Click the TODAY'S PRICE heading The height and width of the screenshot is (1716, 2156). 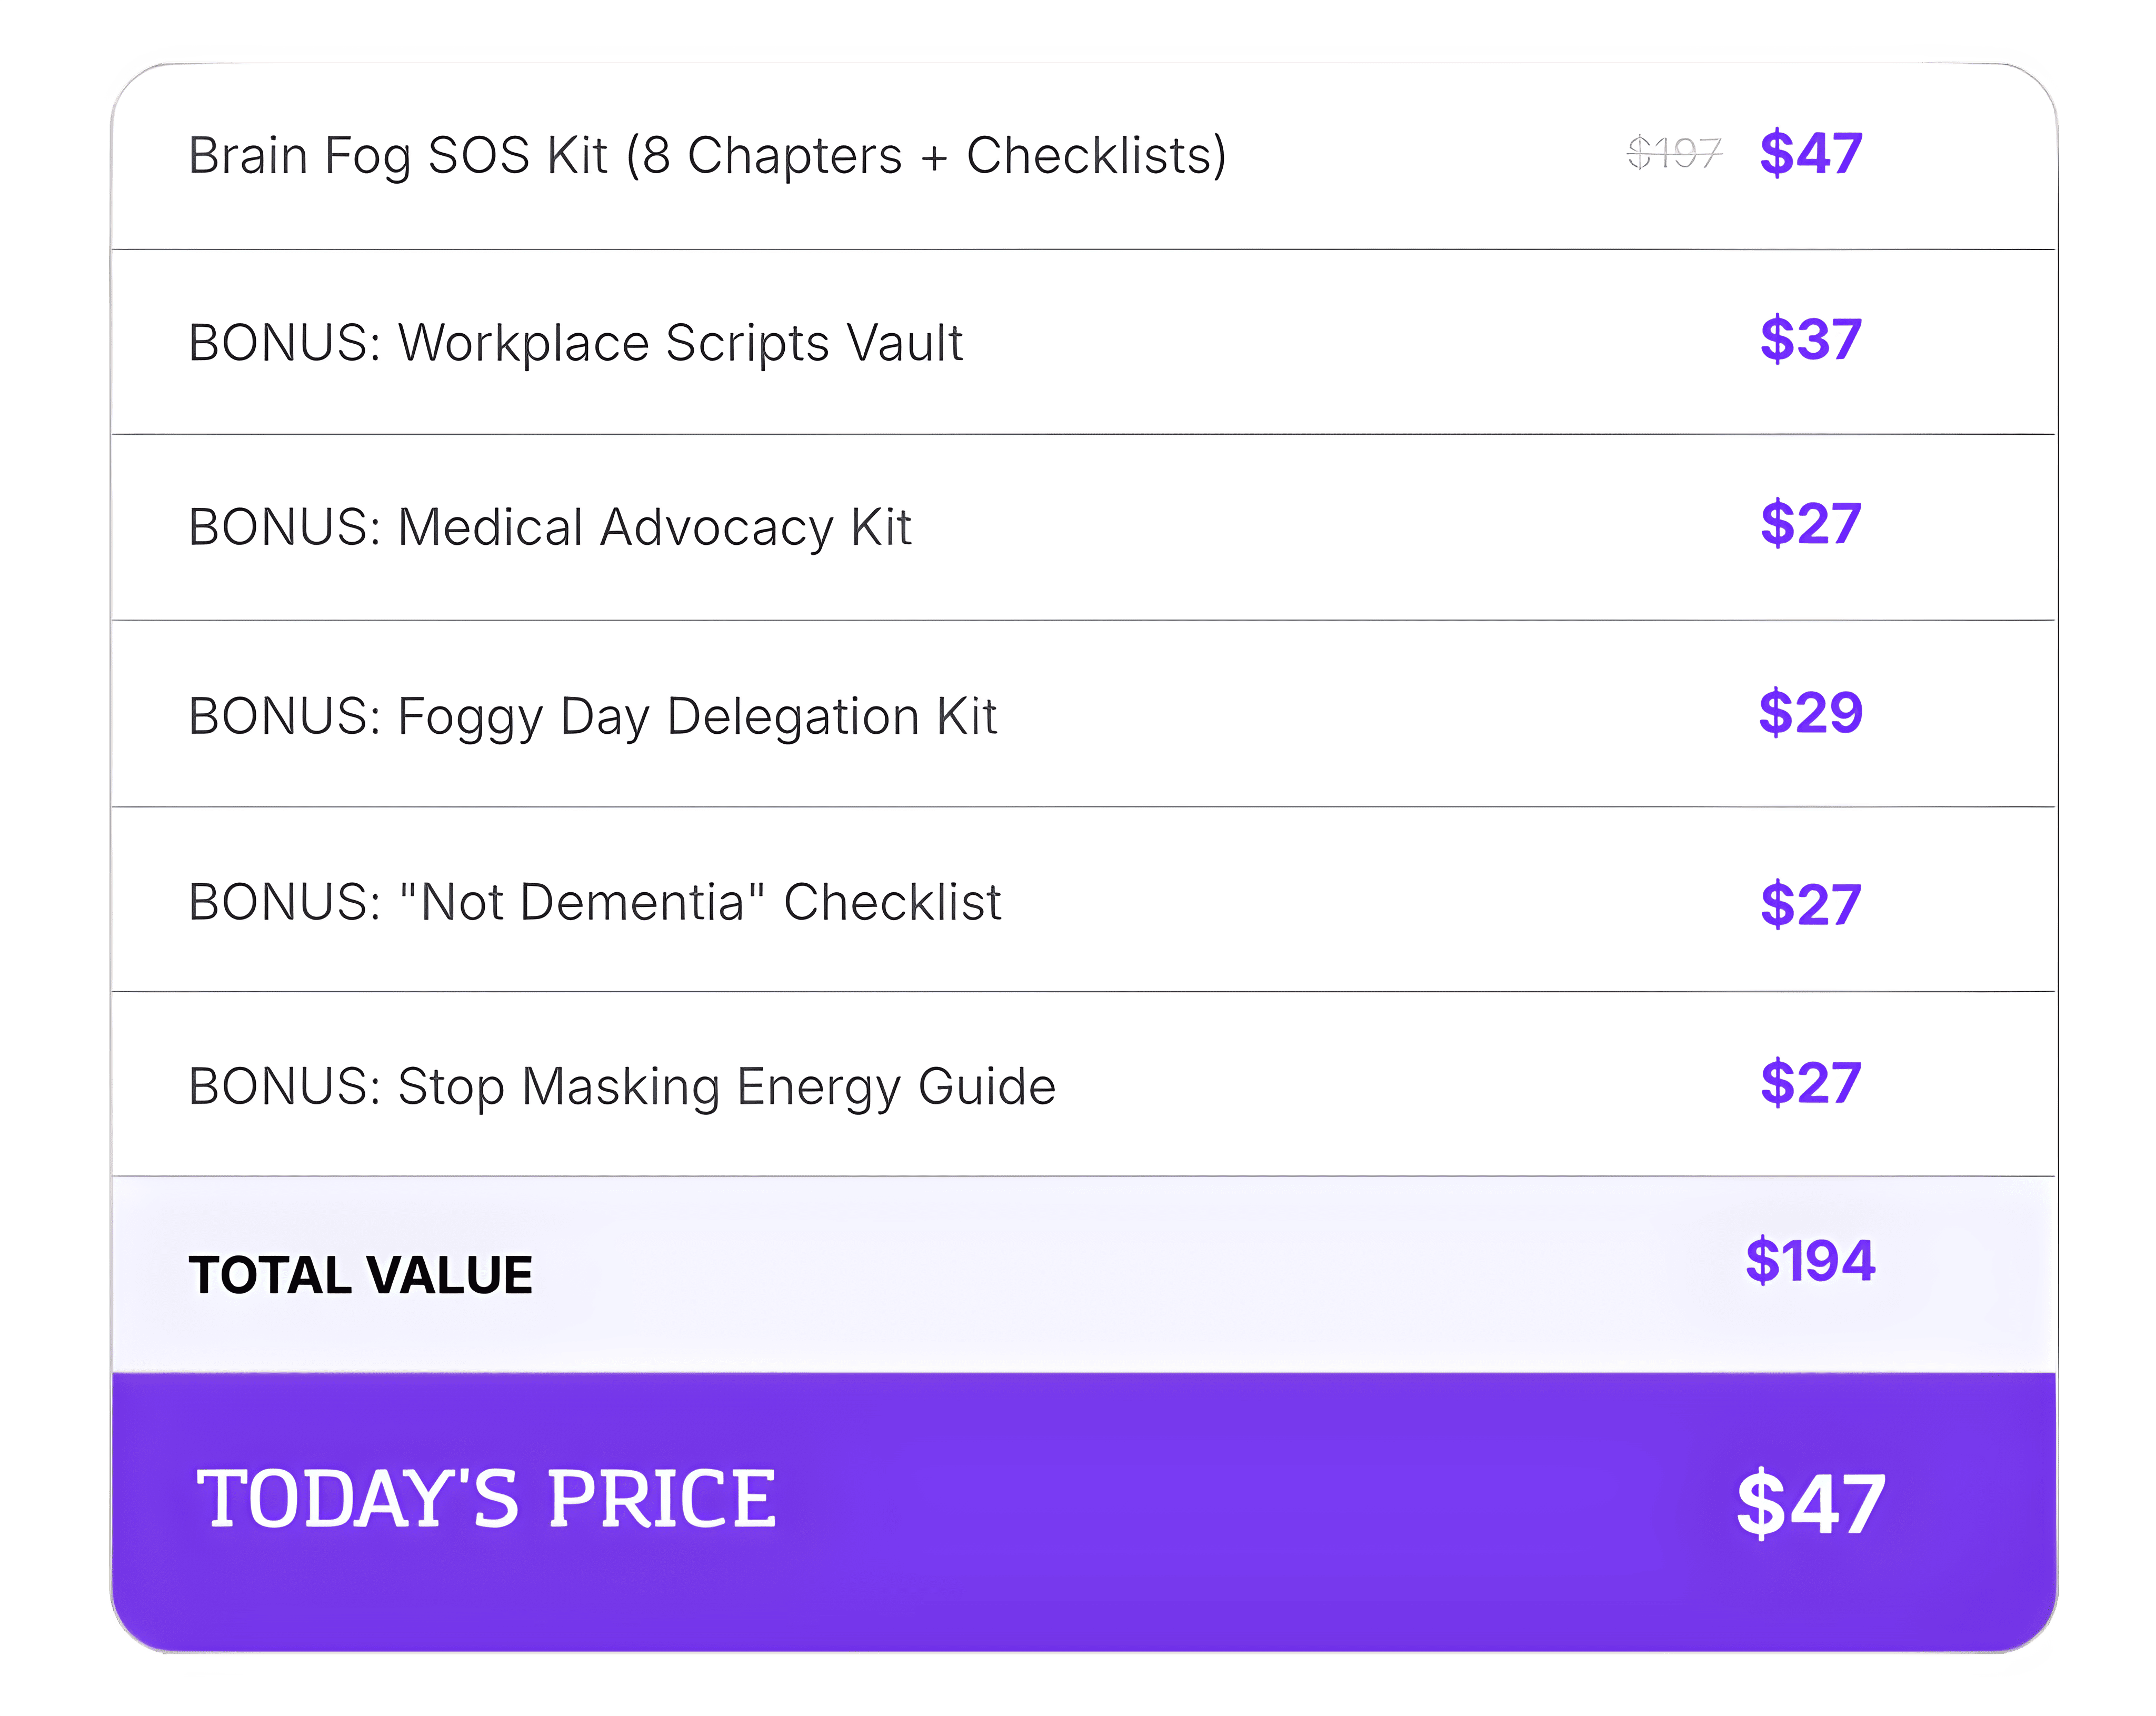coord(486,1499)
